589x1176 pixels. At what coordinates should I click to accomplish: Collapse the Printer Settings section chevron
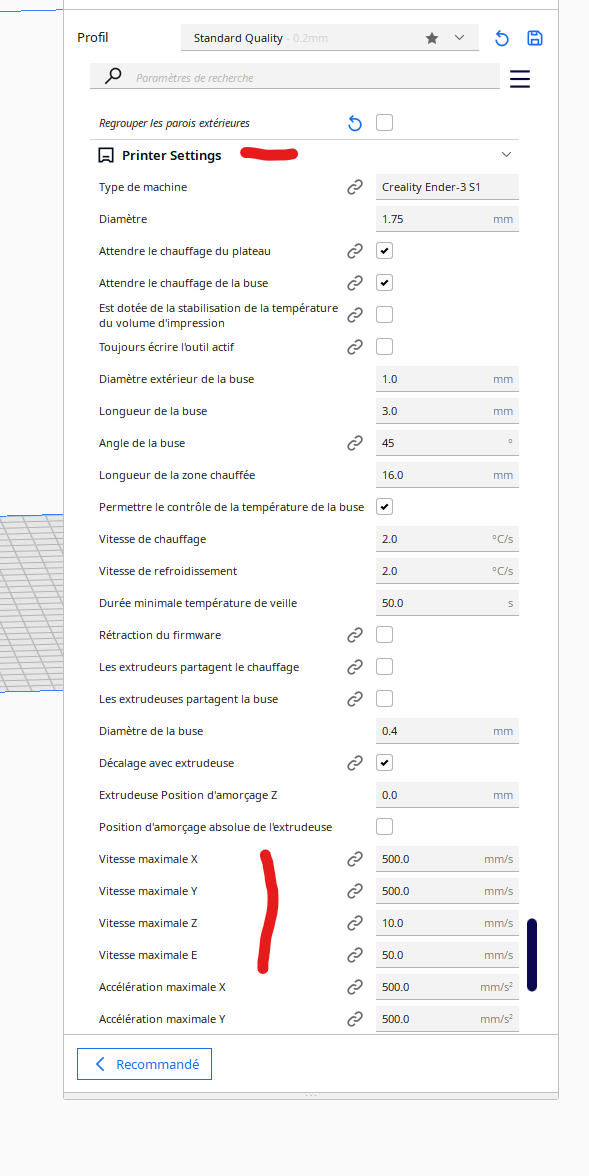coord(506,154)
